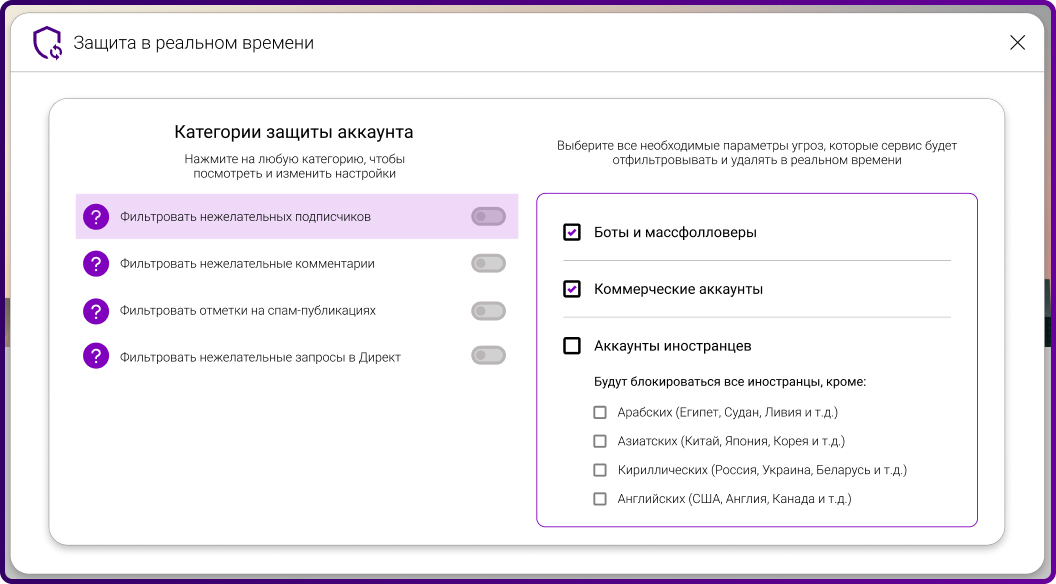Check the Аккаунты иностранцев checkbox
This screenshot has width=1056, height=584.
pos(572,346)
